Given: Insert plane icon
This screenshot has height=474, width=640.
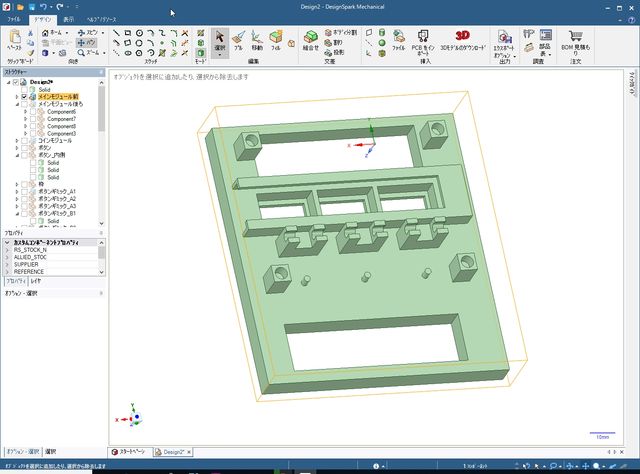Looking at the screenshot, I should (x=369, y=33).
